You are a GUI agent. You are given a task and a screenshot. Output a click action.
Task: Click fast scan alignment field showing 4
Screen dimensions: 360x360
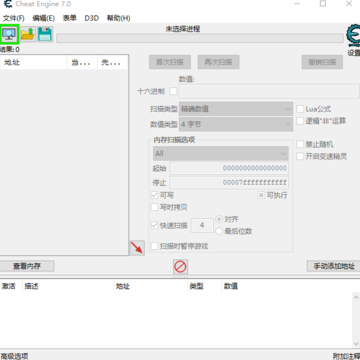pyautogui.click(x=202, y=225)
